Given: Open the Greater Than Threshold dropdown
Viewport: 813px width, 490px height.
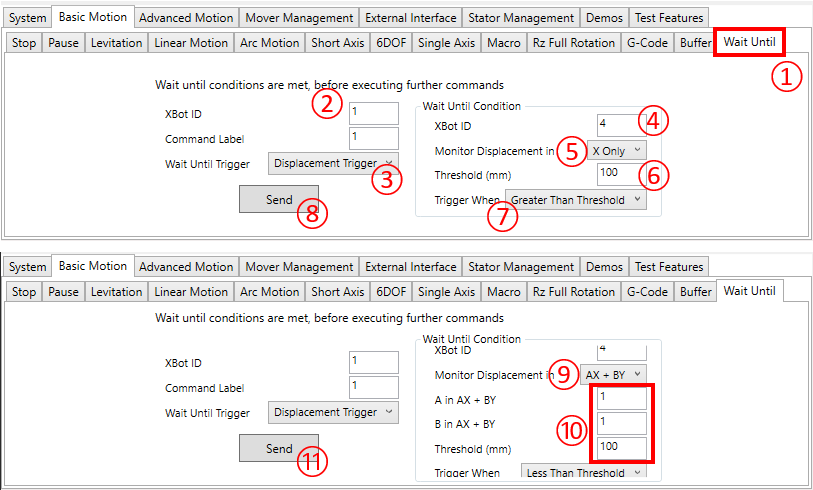Looking at the screenshot, I should point(575,200).
